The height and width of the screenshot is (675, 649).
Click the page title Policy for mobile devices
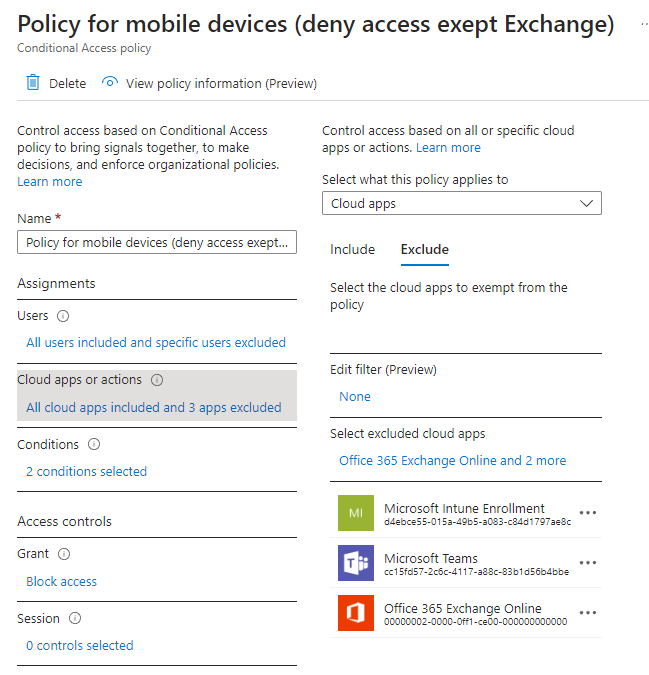(x=315, y=24)
